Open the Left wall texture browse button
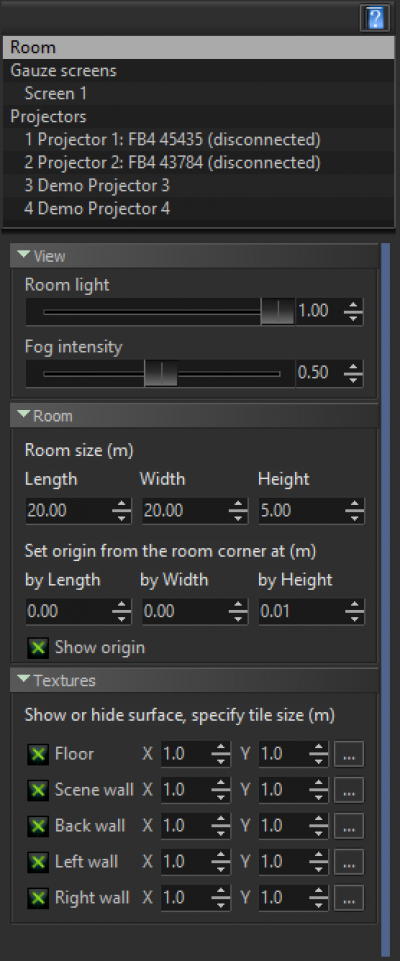400x961 pixels. click(x=349, y=862)
